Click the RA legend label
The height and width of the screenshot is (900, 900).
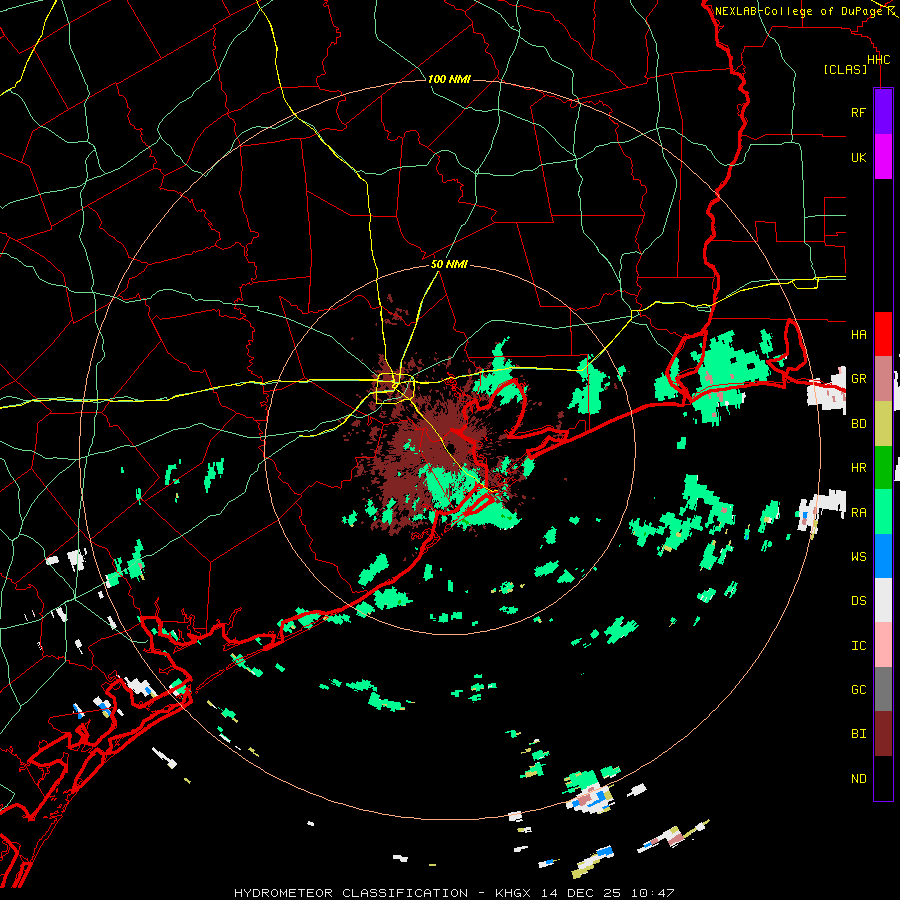coord(858,513)
